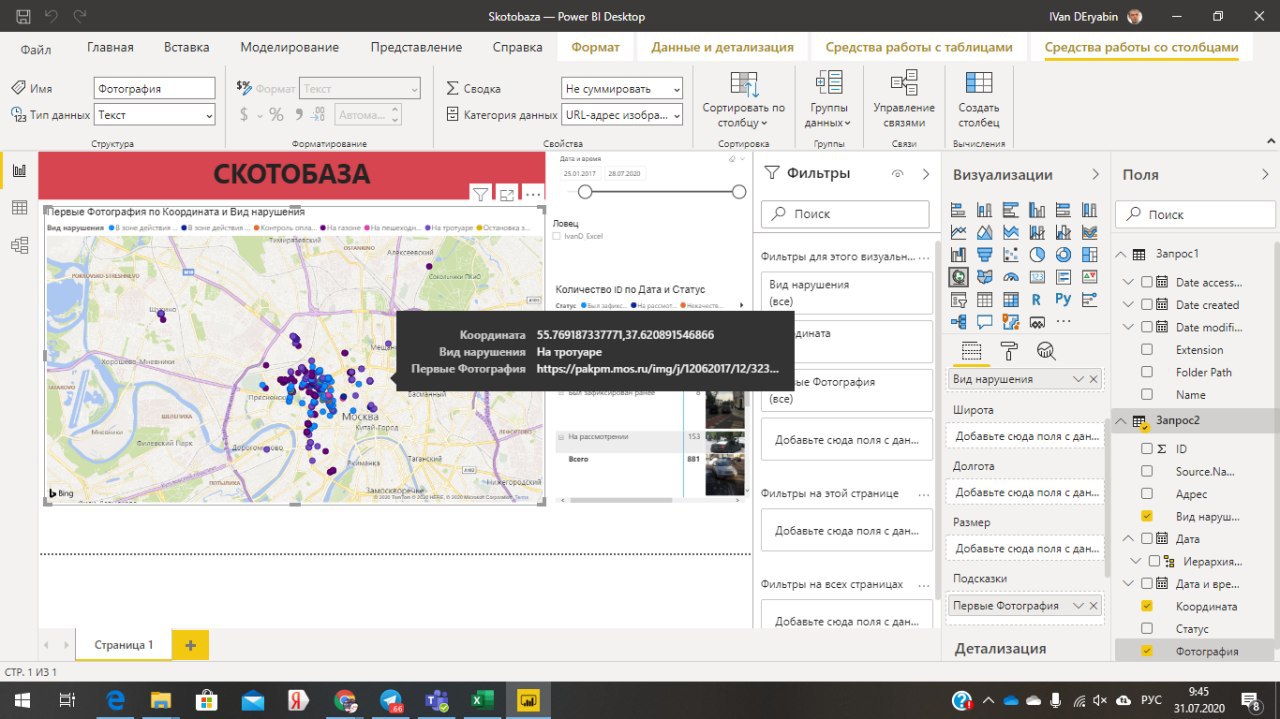This screenshot has height=719, width=1280.
Task: Choose the KPI visualization
Action: point(1089,277)
